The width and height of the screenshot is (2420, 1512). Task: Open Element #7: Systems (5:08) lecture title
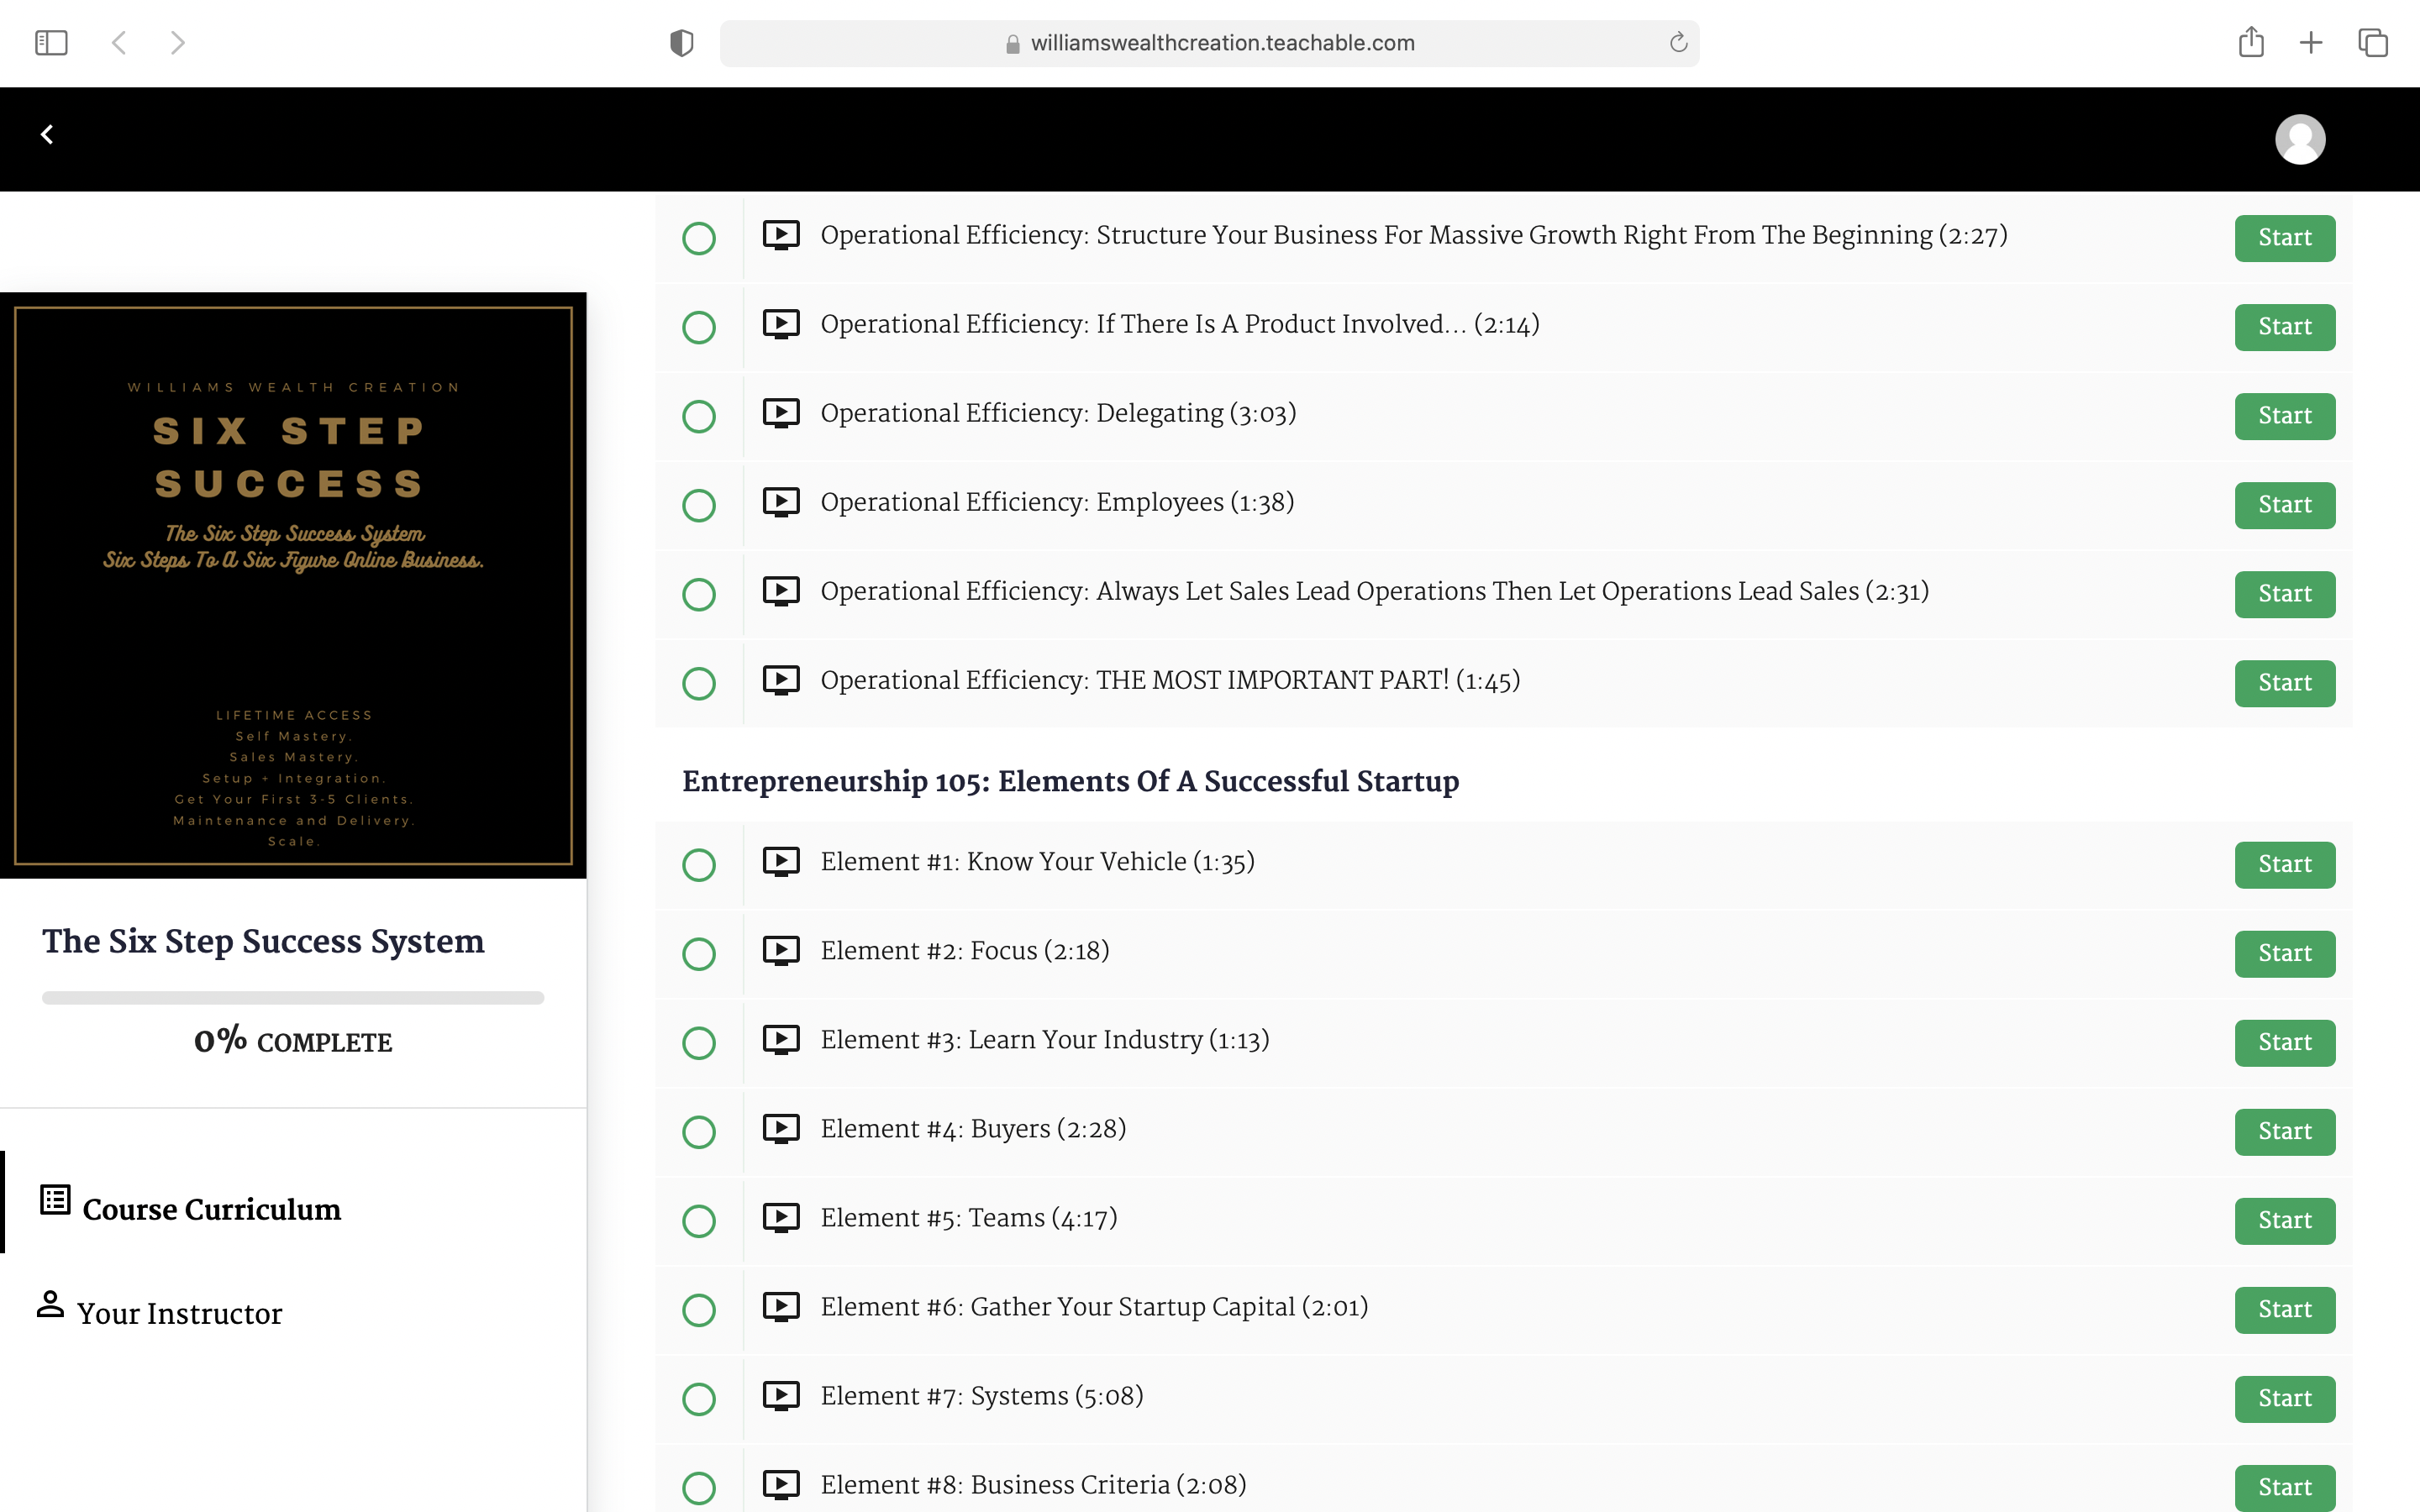[982, 1396]
